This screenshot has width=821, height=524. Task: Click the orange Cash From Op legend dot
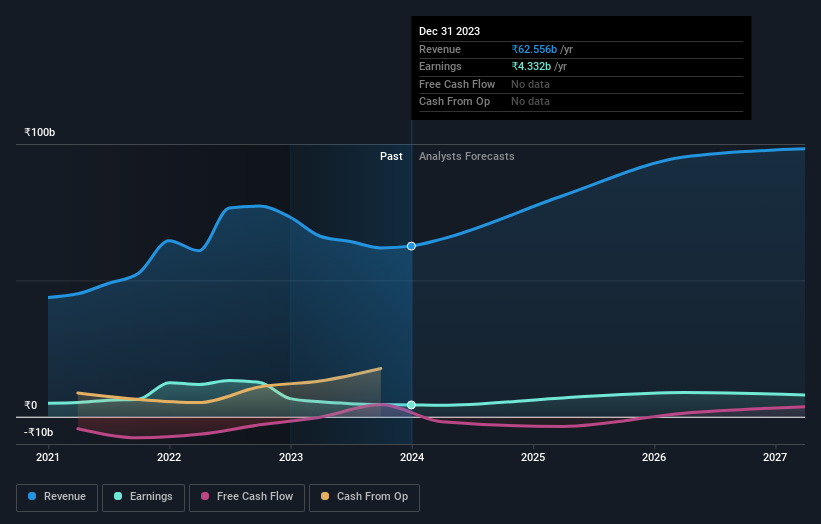(x=325, y=496)
